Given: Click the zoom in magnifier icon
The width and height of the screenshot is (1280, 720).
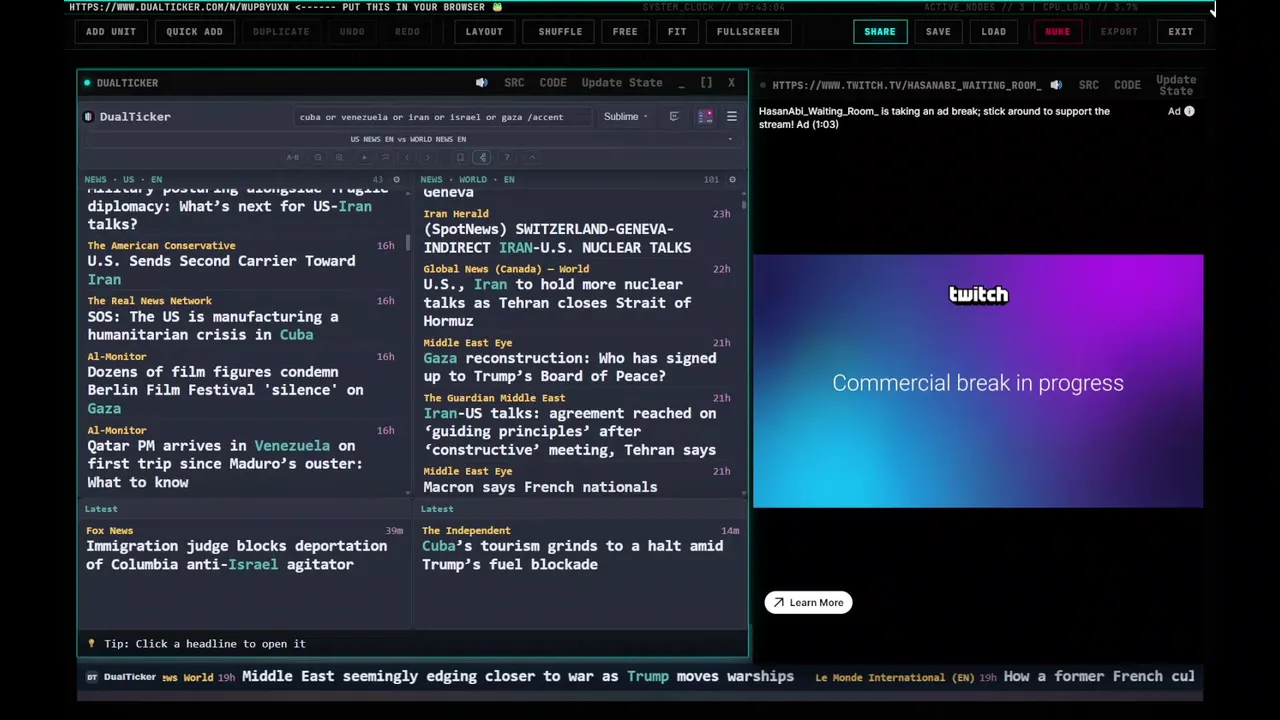Looking at the screenshot, I should [x=339, y=157].
